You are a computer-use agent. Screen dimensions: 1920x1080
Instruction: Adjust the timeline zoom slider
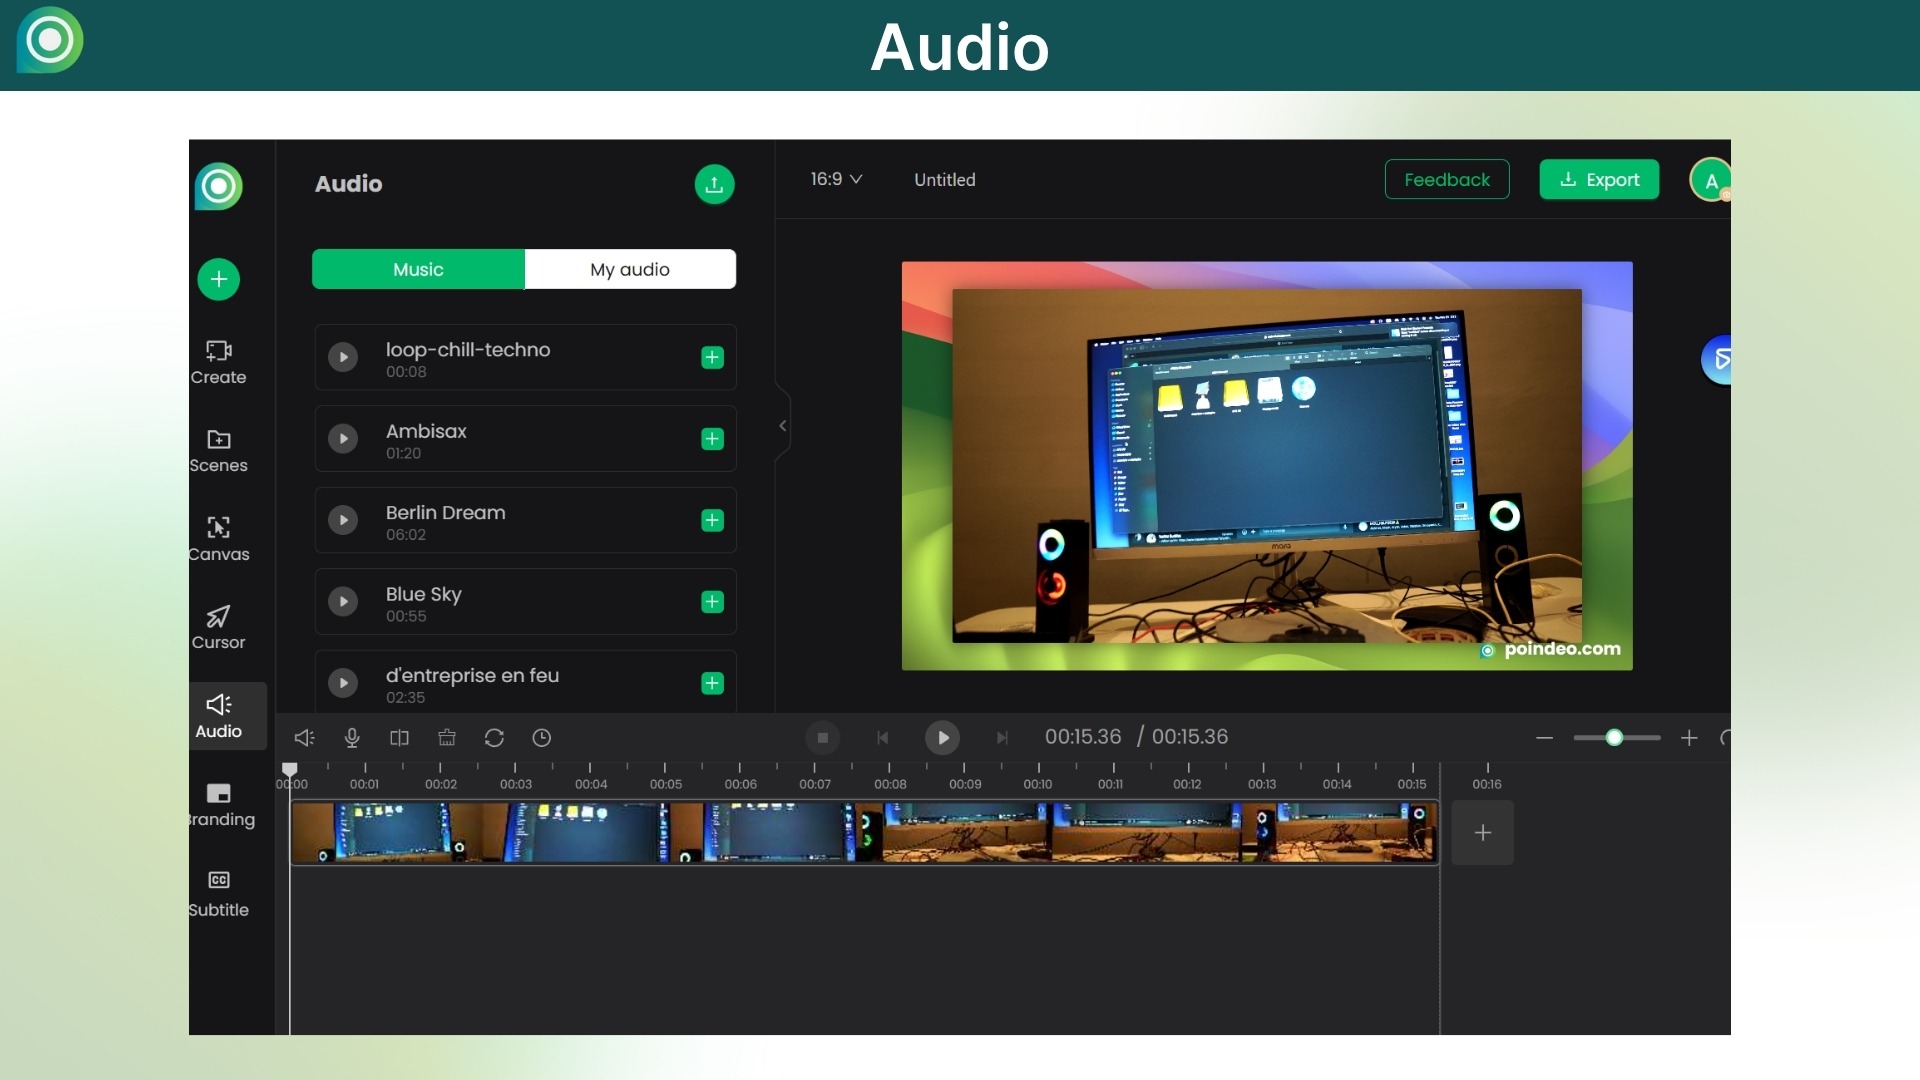click(x=1614, y=737)
